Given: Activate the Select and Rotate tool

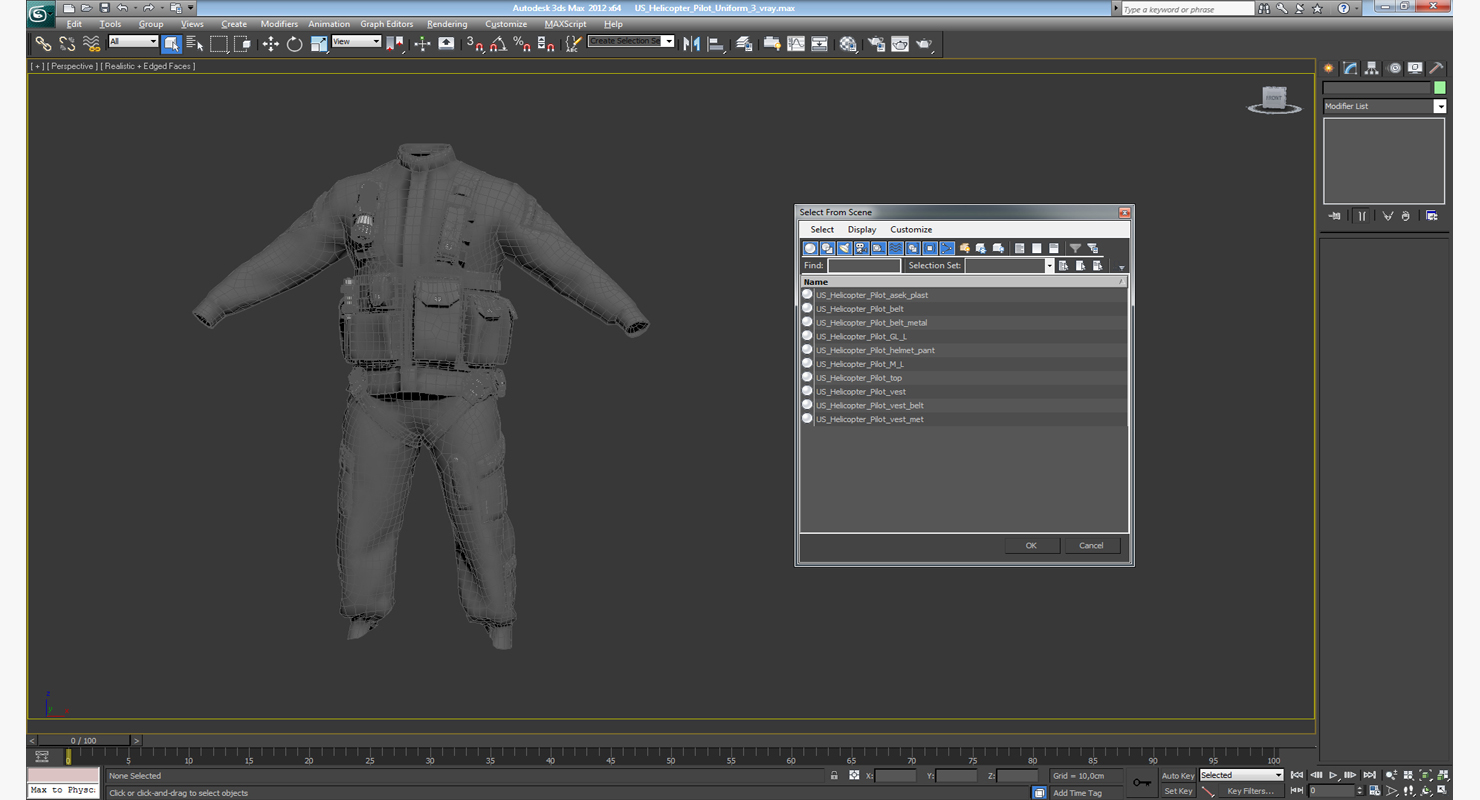Looking at the screenshot, I should coord(294,44).
